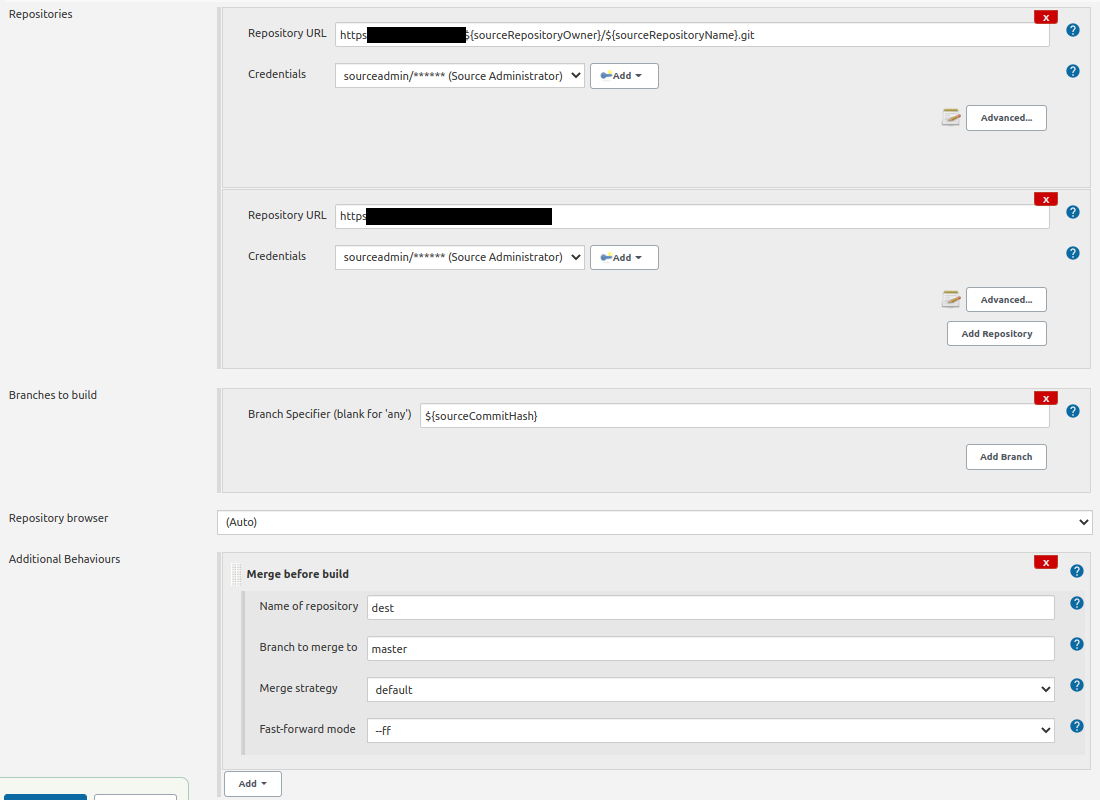Focus the second Repository URL field
1100x800 pixels.
(x=692, y=216)
